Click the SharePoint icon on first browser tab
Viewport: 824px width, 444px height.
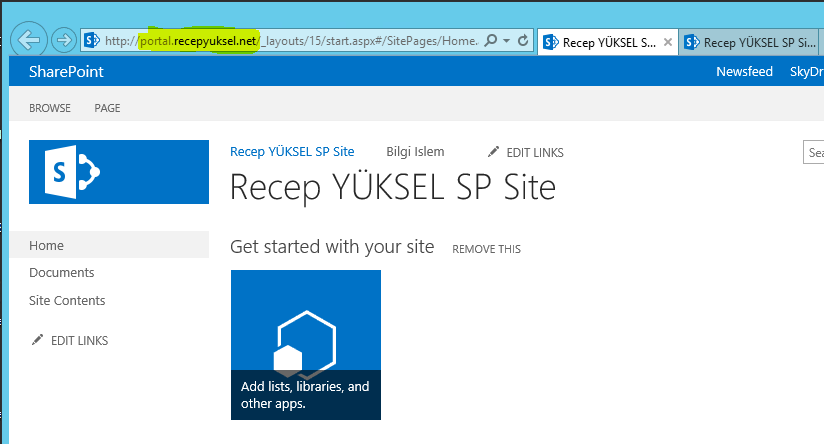[551, 42]
